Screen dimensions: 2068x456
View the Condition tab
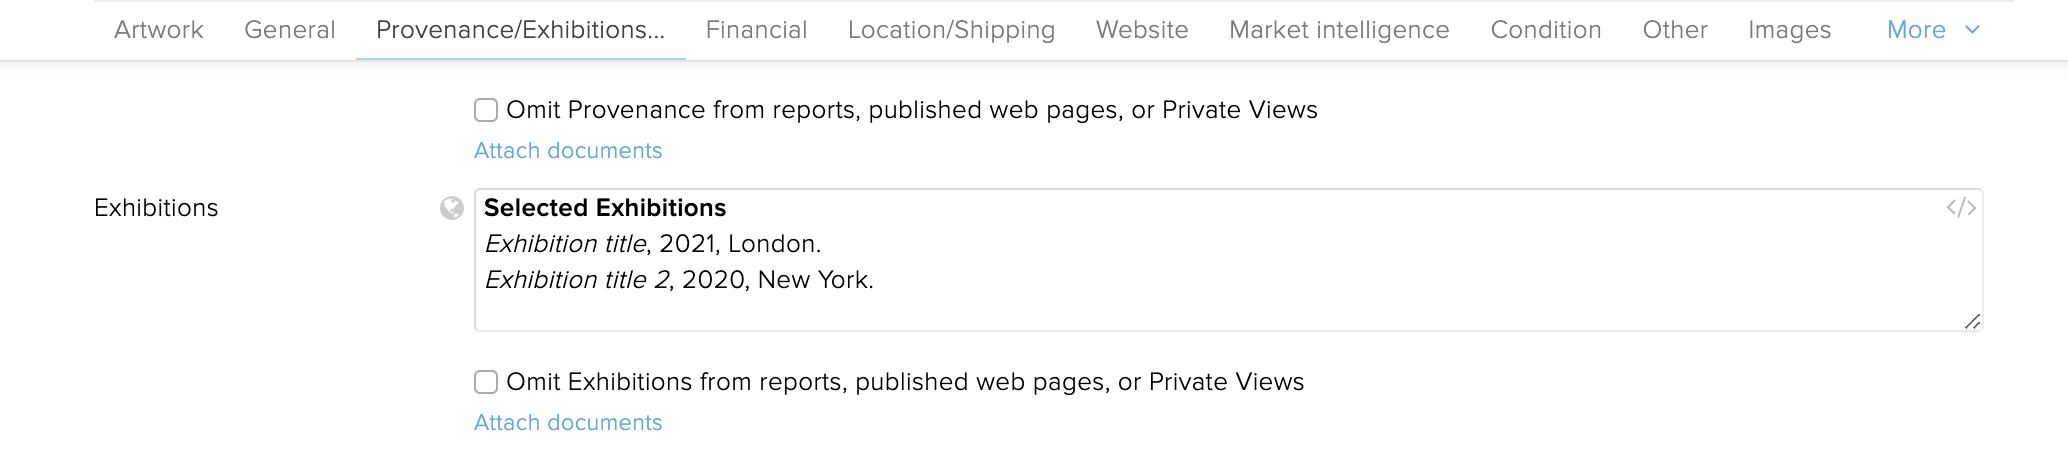1546,30
